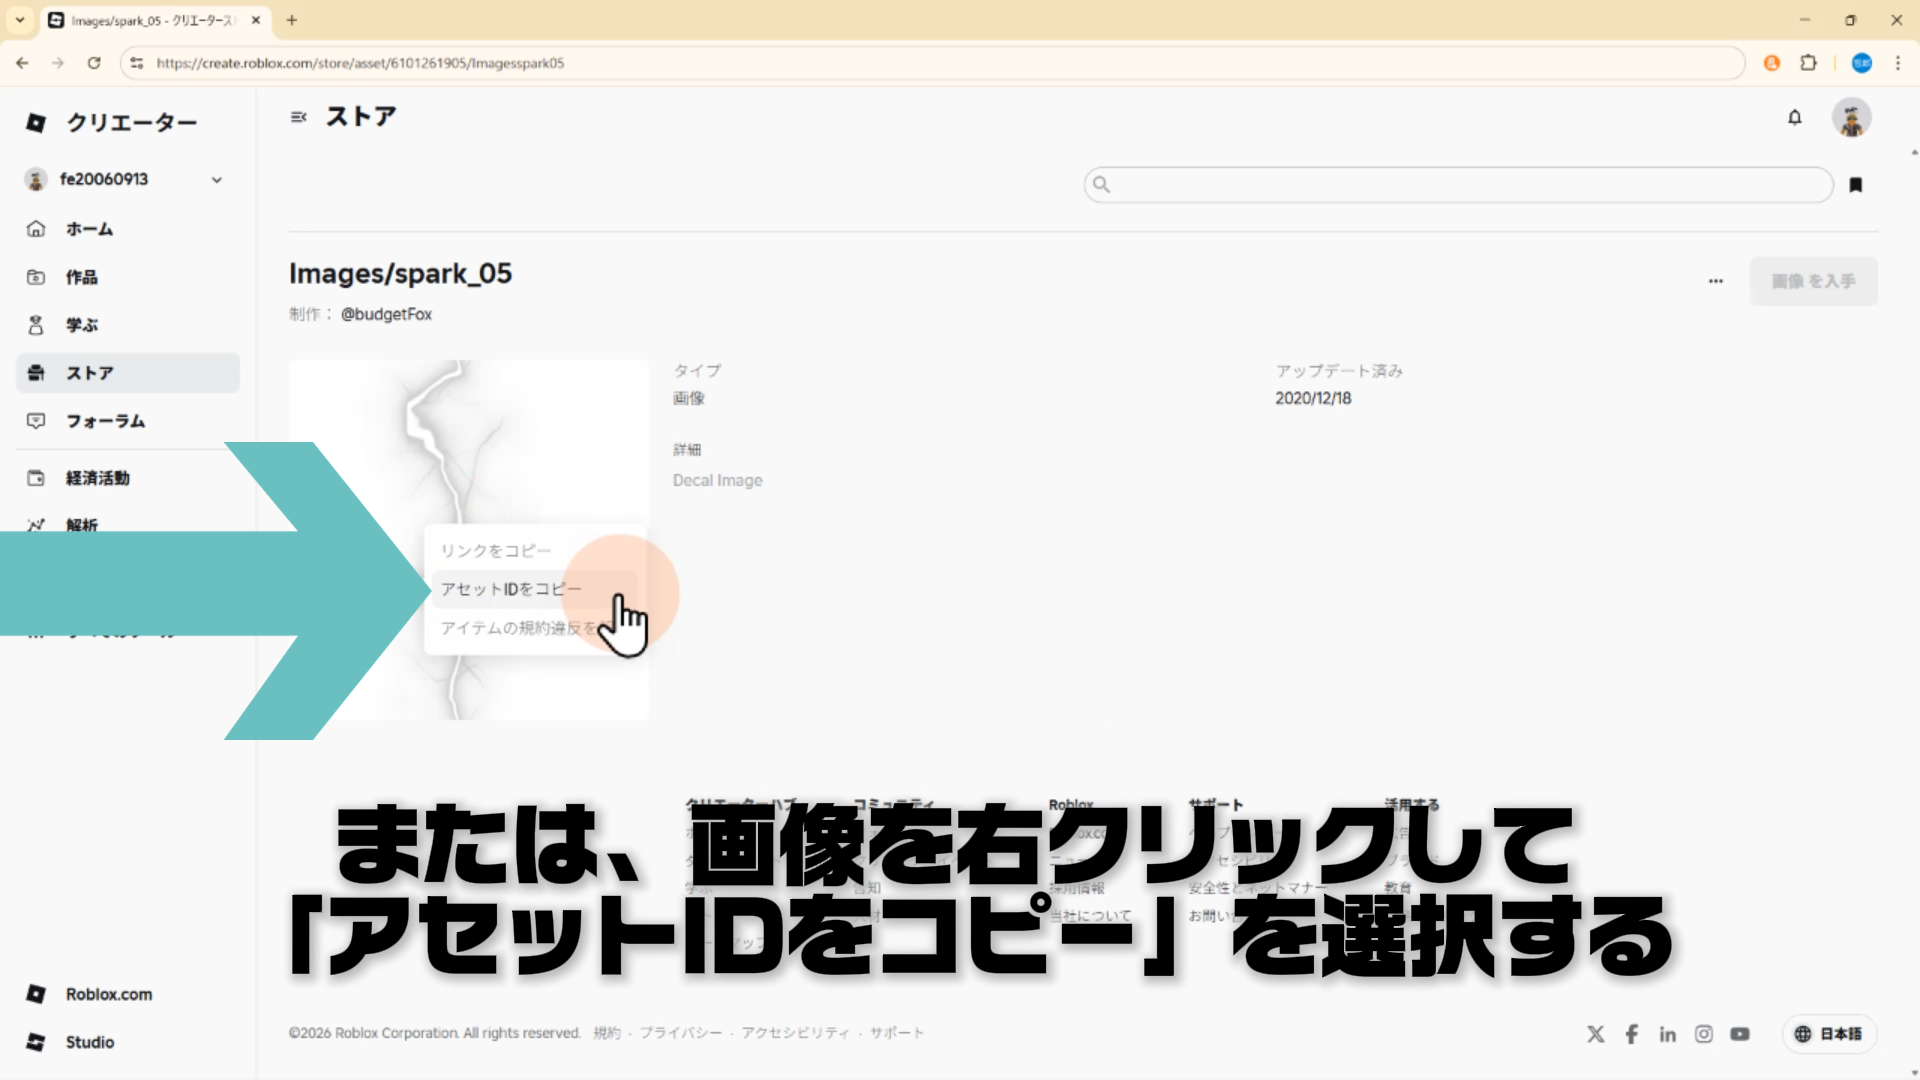This screenshot has height=1080, width=1920.
Task: Open Studio link in sidebar
Action: click(89, 1042)
